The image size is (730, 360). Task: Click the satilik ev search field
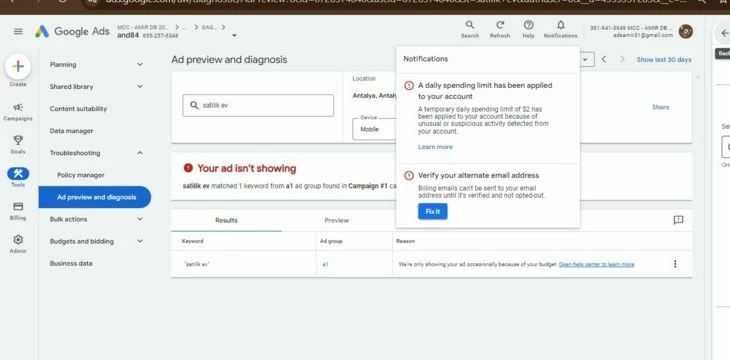pyautogui.click(x=258, y=105)
